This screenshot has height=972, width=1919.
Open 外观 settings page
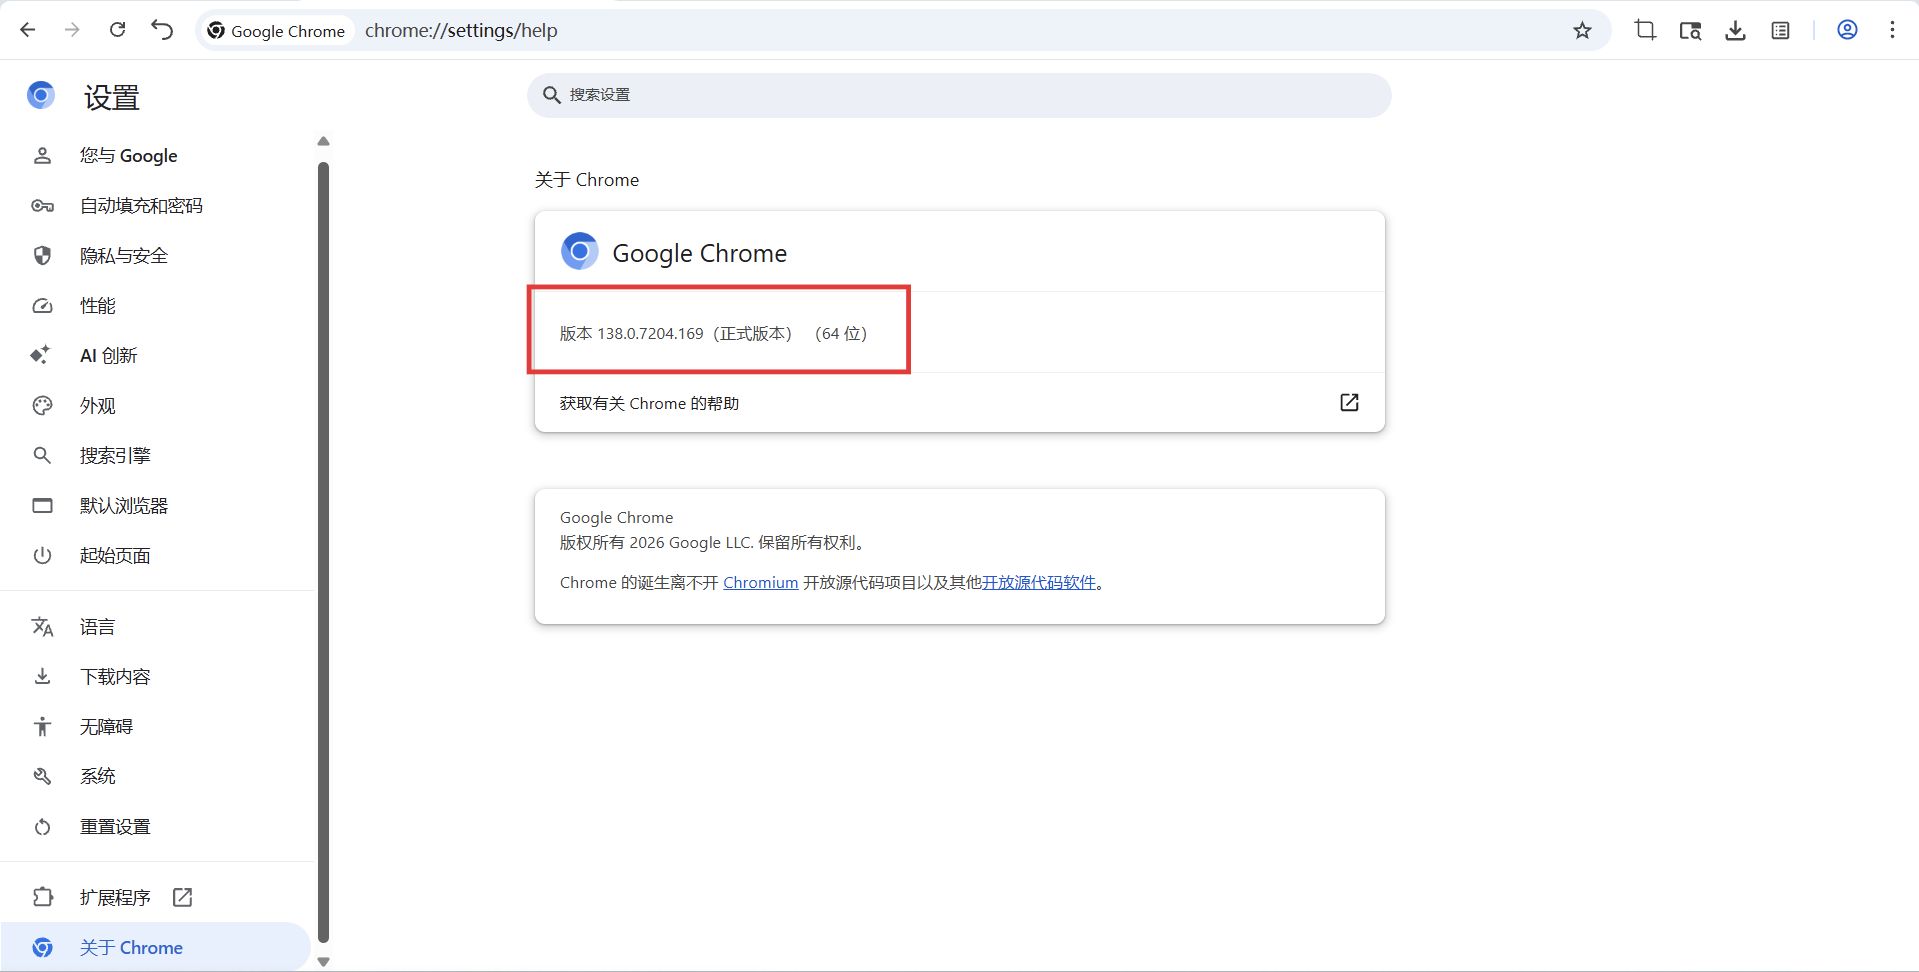click(98, 406)
